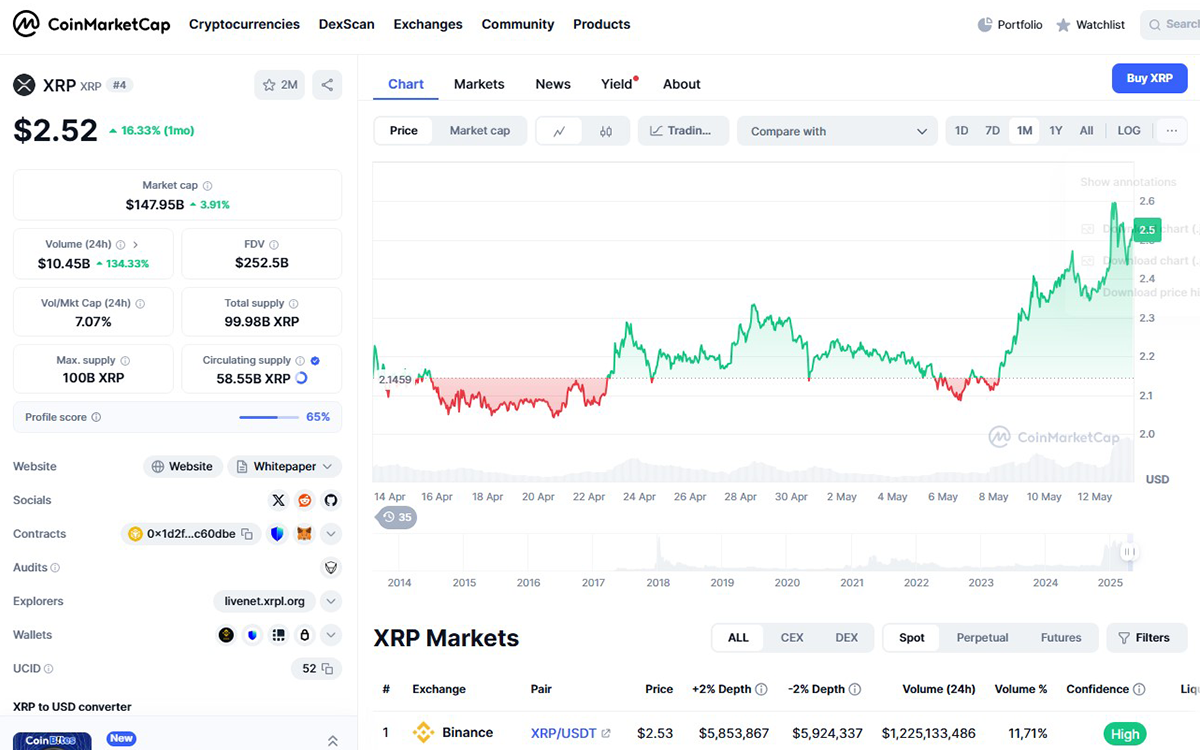Open the DexScan menu item

tap(347, 24)
